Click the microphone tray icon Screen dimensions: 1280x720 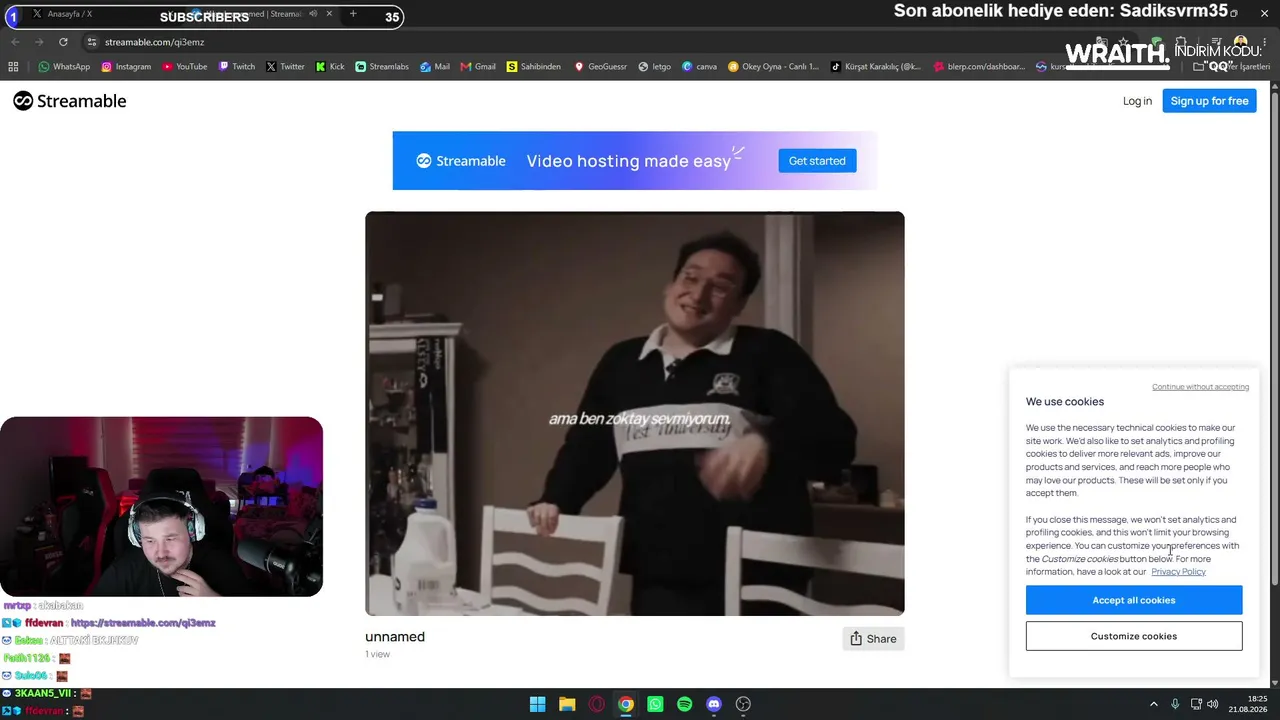(x=1175, y=704)
